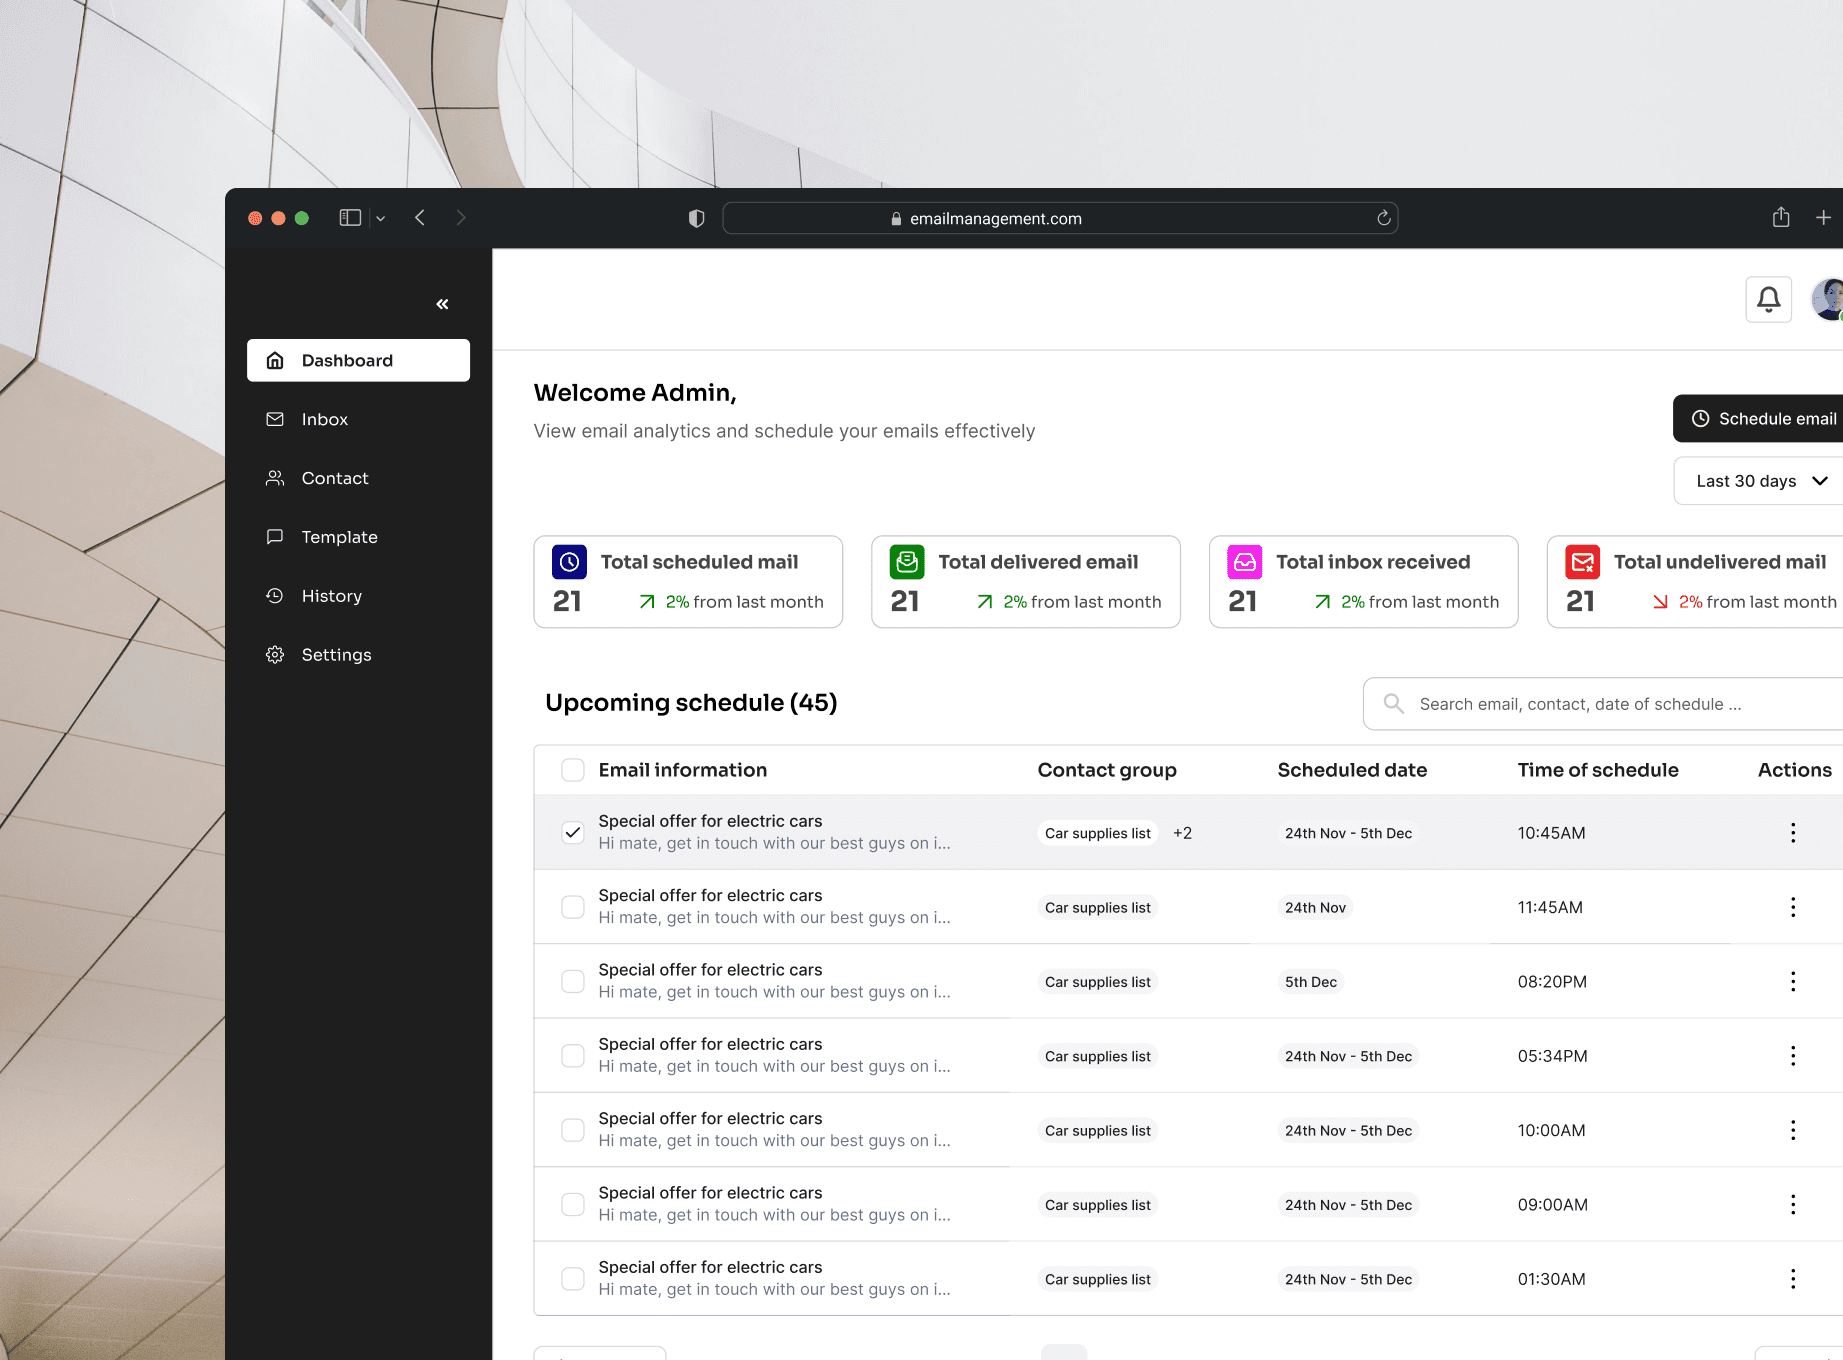Click the Total undelivered mail red icon
Image resolution: width=1843 pixels, height=1360 pixels.
tap(1582, 562)
